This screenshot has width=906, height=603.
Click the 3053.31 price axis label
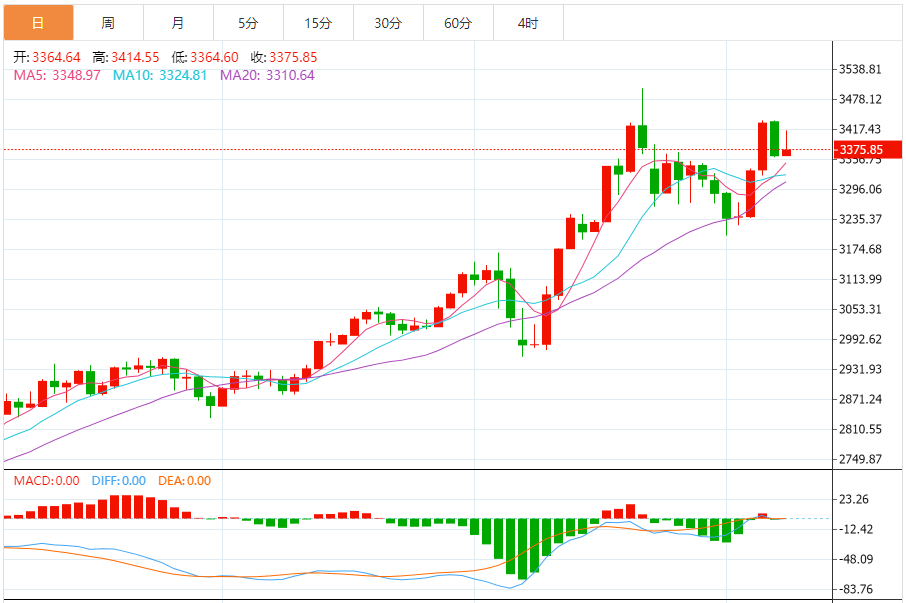[x=860, y=310]
